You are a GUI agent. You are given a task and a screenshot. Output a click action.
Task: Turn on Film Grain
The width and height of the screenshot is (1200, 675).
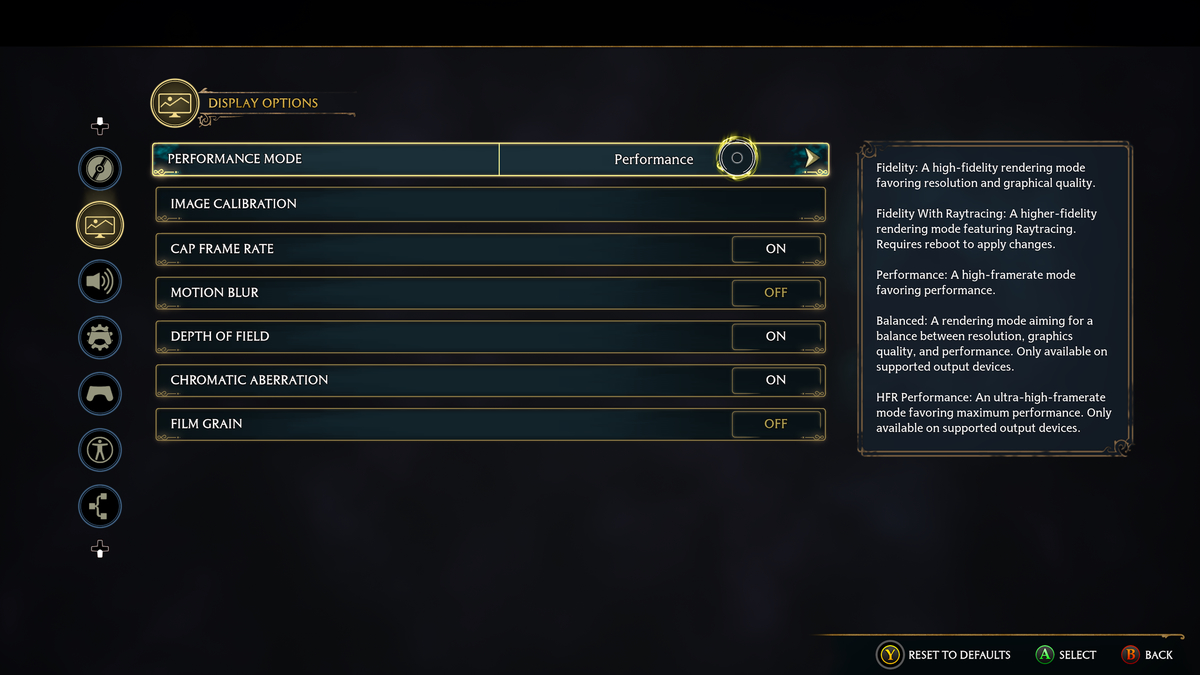point(777,423)
